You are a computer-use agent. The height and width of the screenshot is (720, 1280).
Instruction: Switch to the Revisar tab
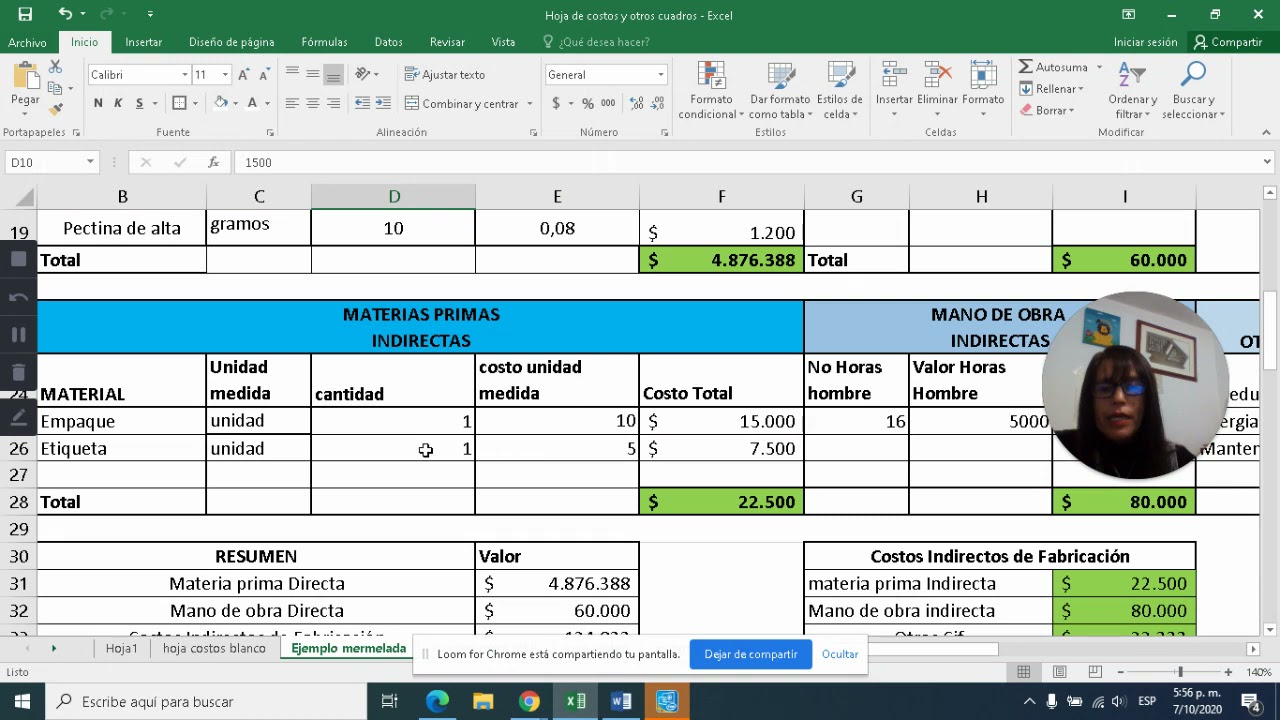447,42
